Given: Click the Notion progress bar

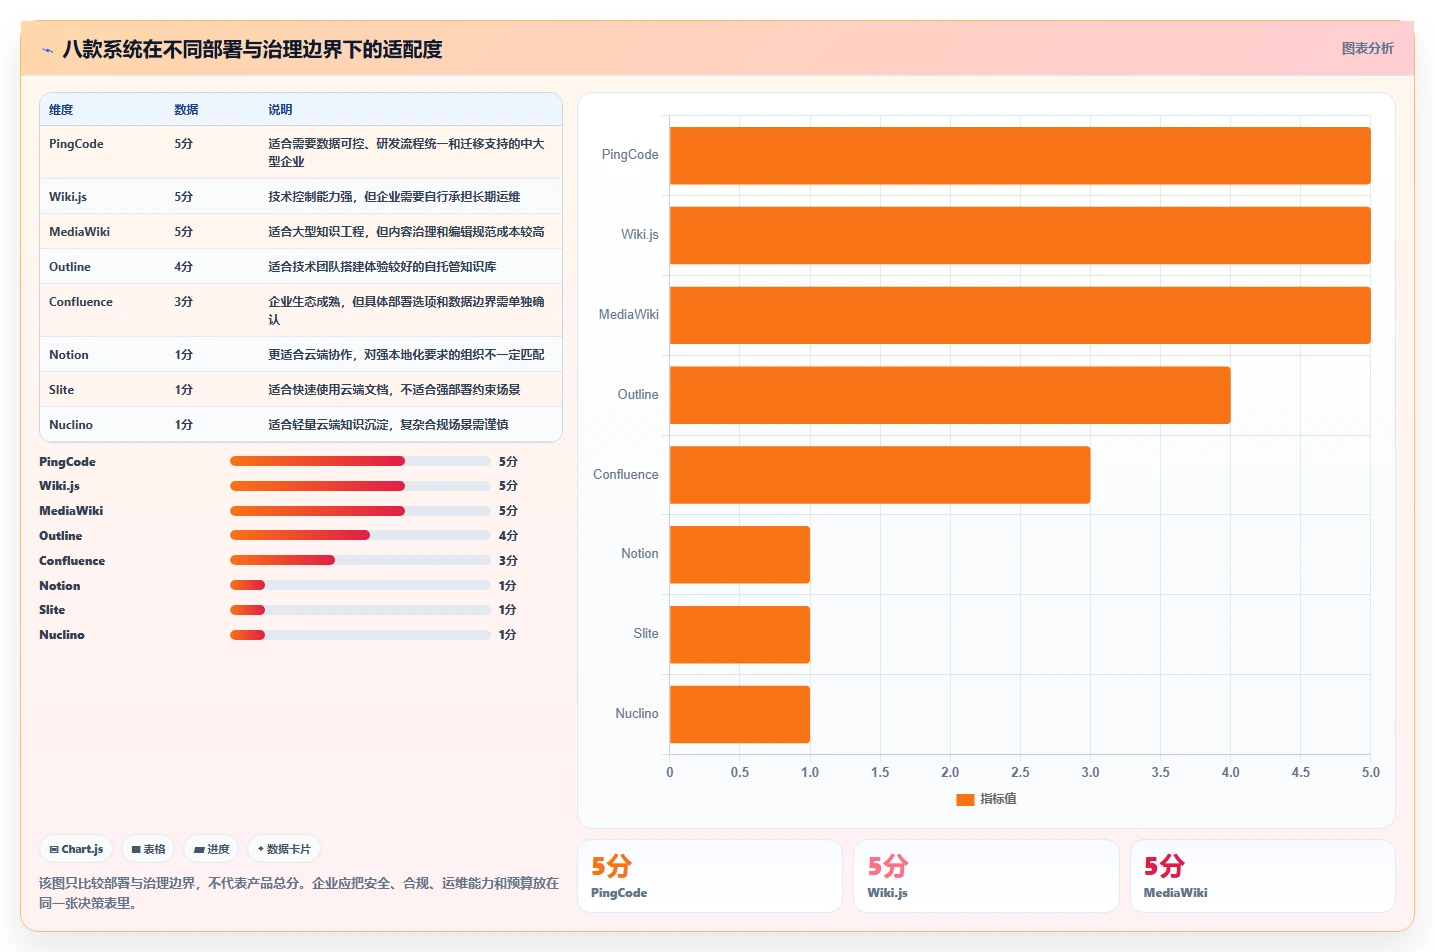Looking at the screenshot, I should [x=360, y=585].
